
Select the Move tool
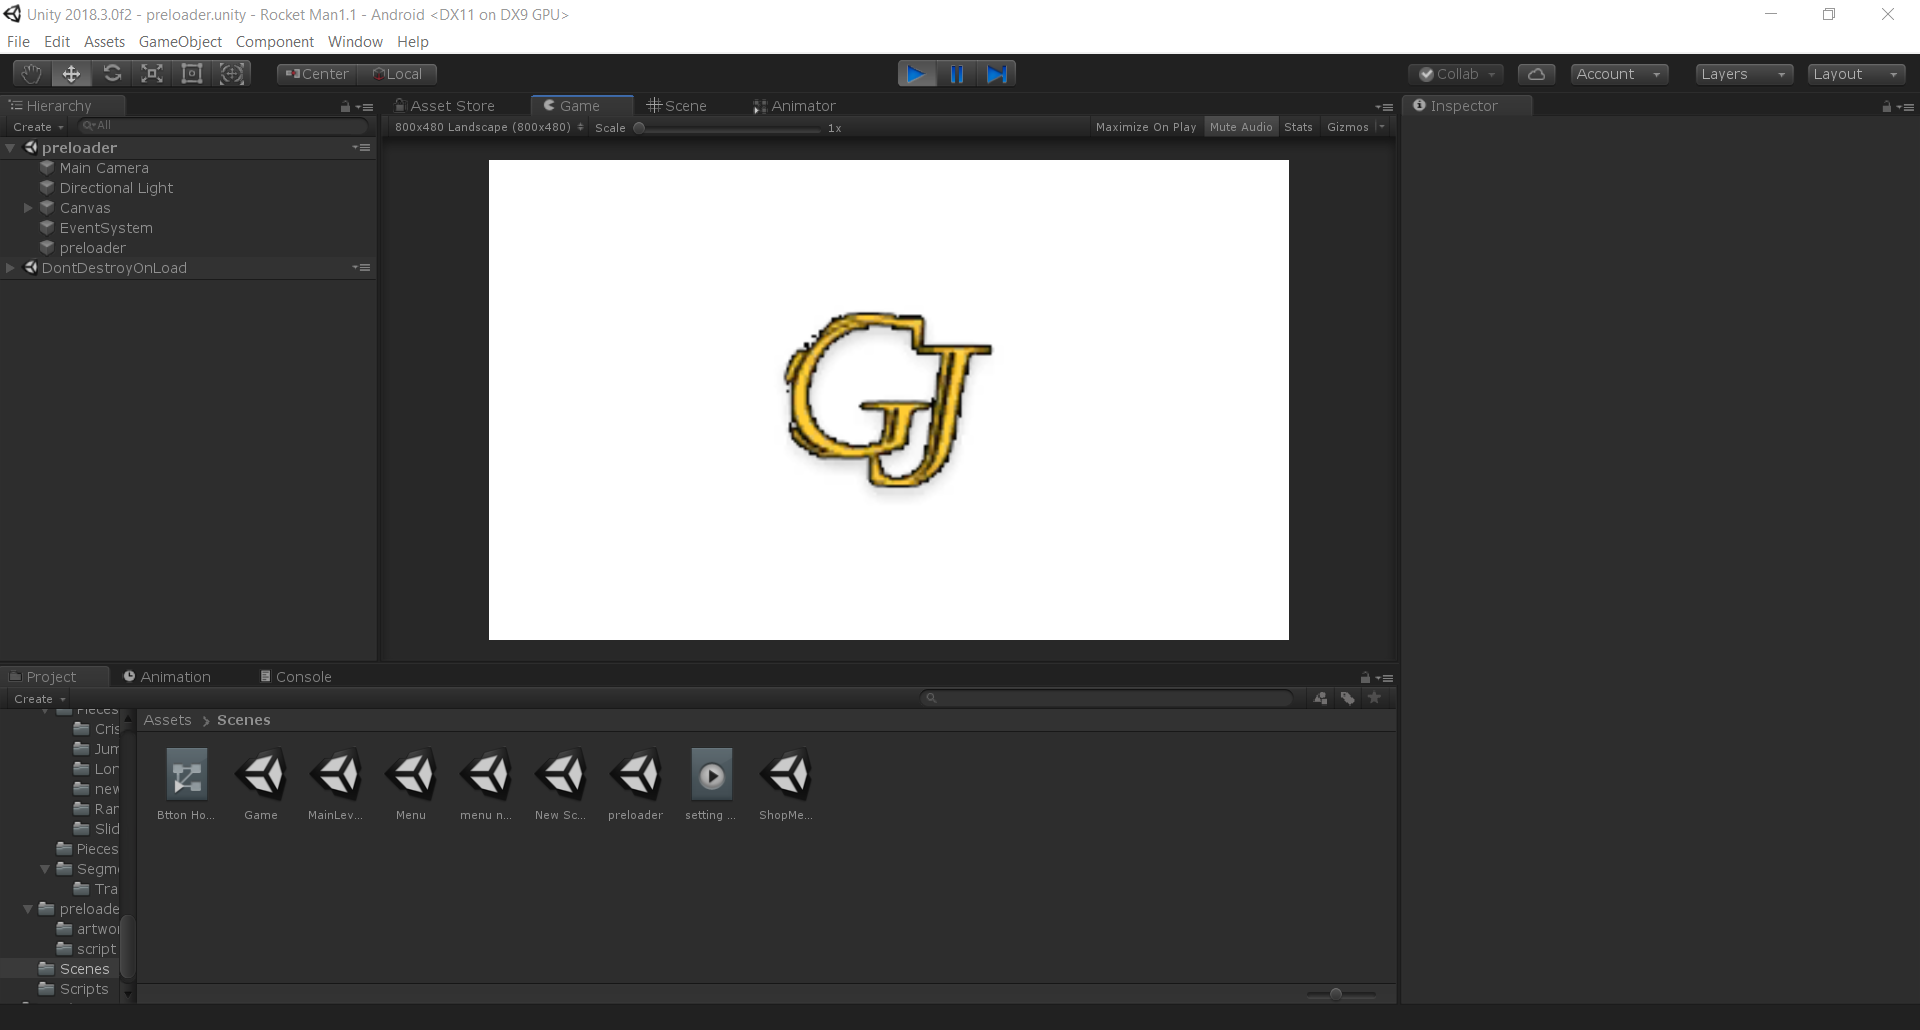(71, 73)
